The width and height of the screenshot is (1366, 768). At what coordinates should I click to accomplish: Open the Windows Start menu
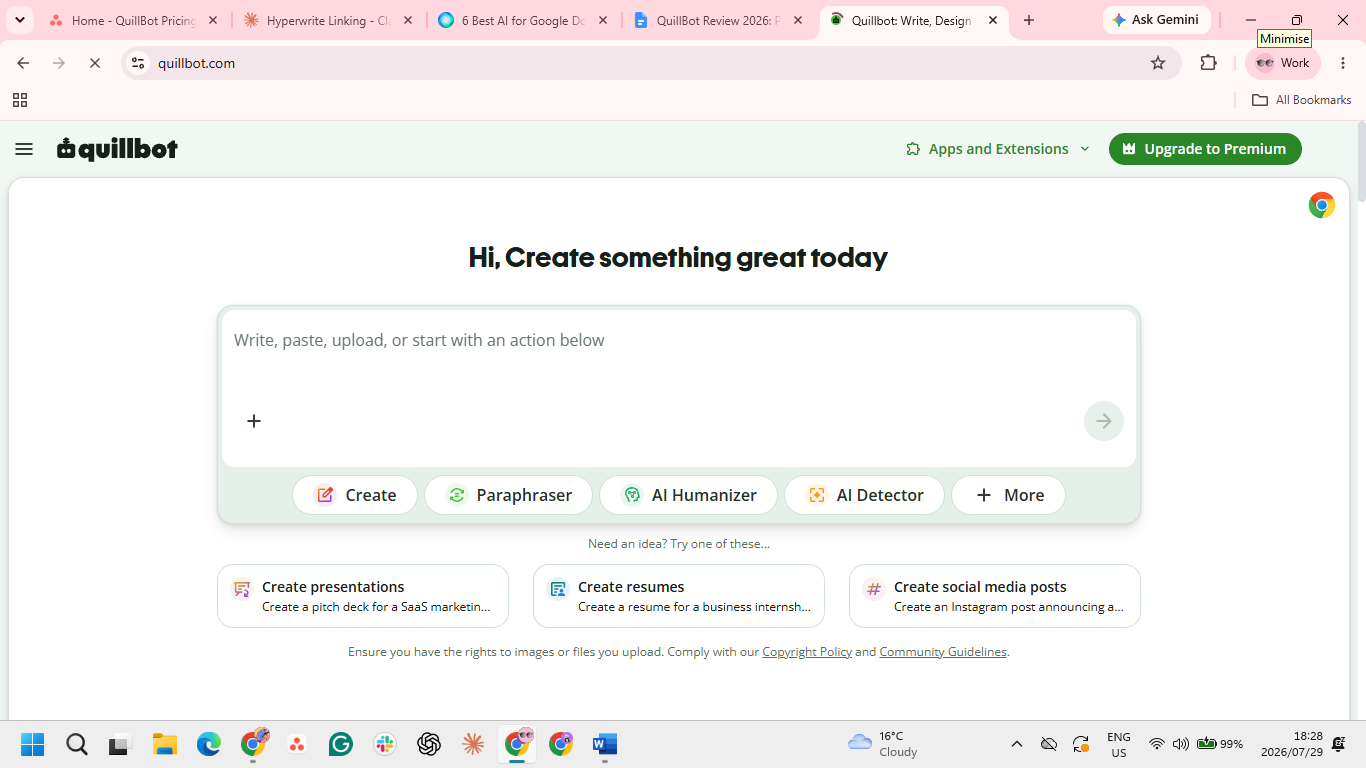pyautogui.click(x=33, y=744)
